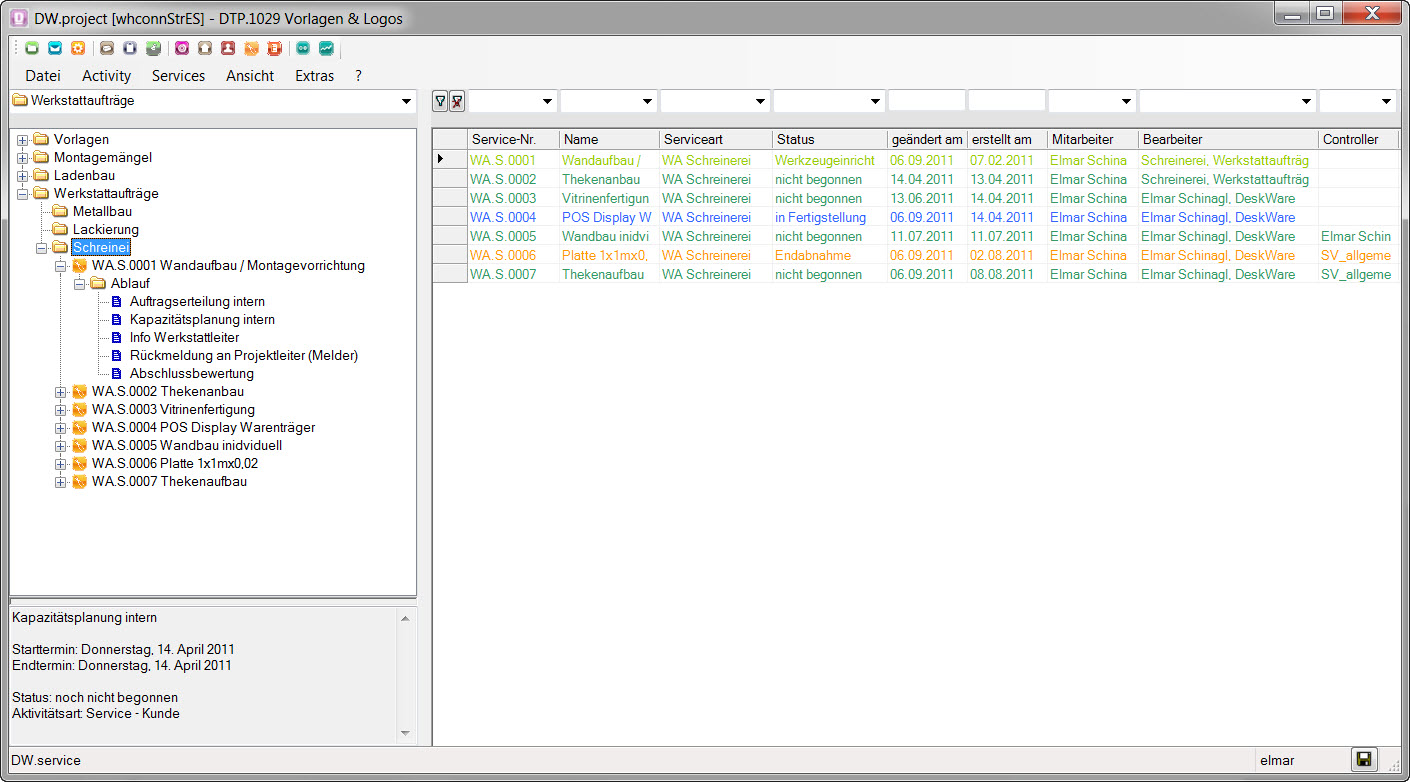
Task: Open the blue mail envelope toolbar icon
Action: click(55, 48)
